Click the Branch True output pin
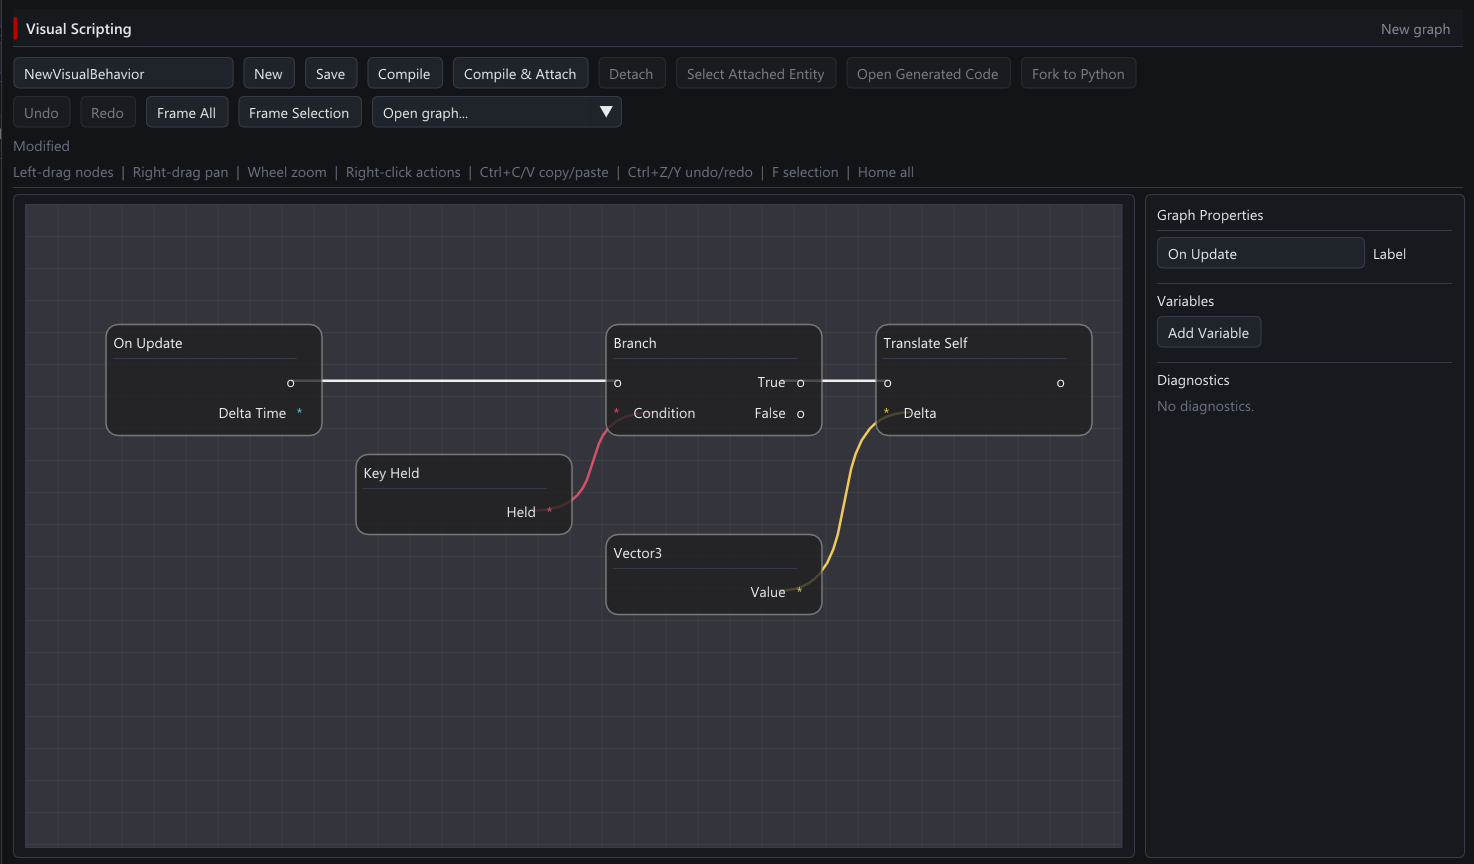The width and height of the screenshot is (1474, 864). click(801, 383)
